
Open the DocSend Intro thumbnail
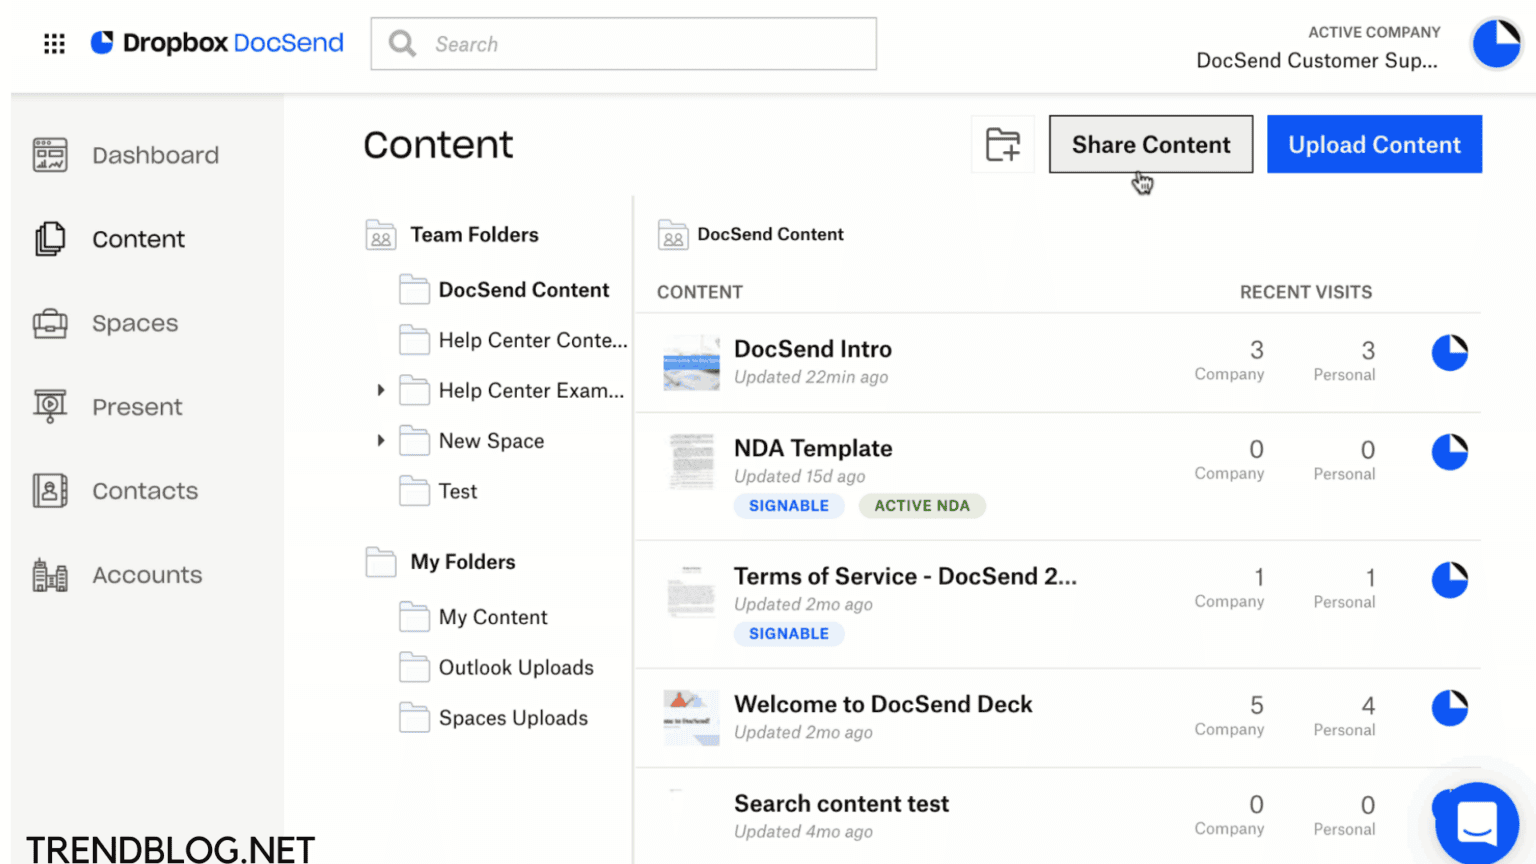[691, 363]
